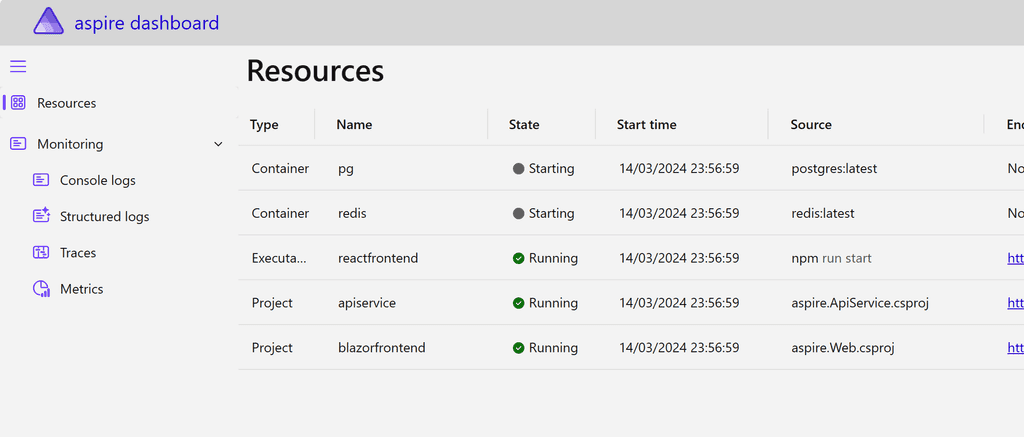
Task: Select the pg resource name
Action: (x=345, y=169)
